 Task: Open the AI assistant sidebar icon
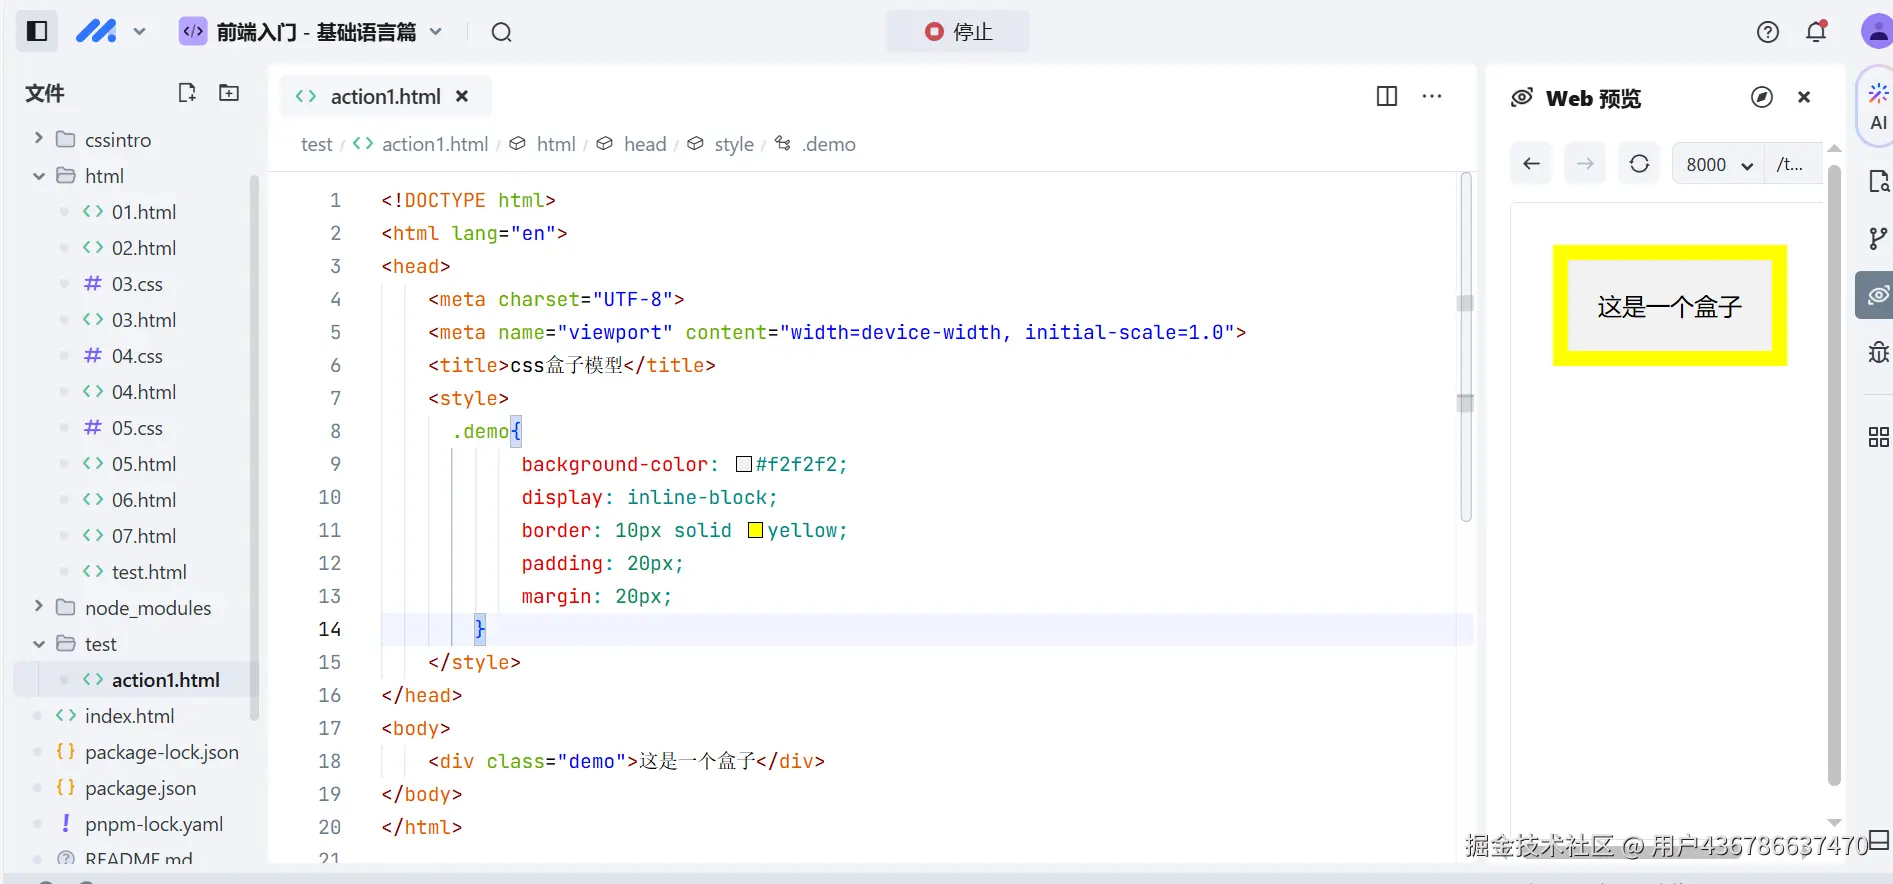pos(1878,107)
